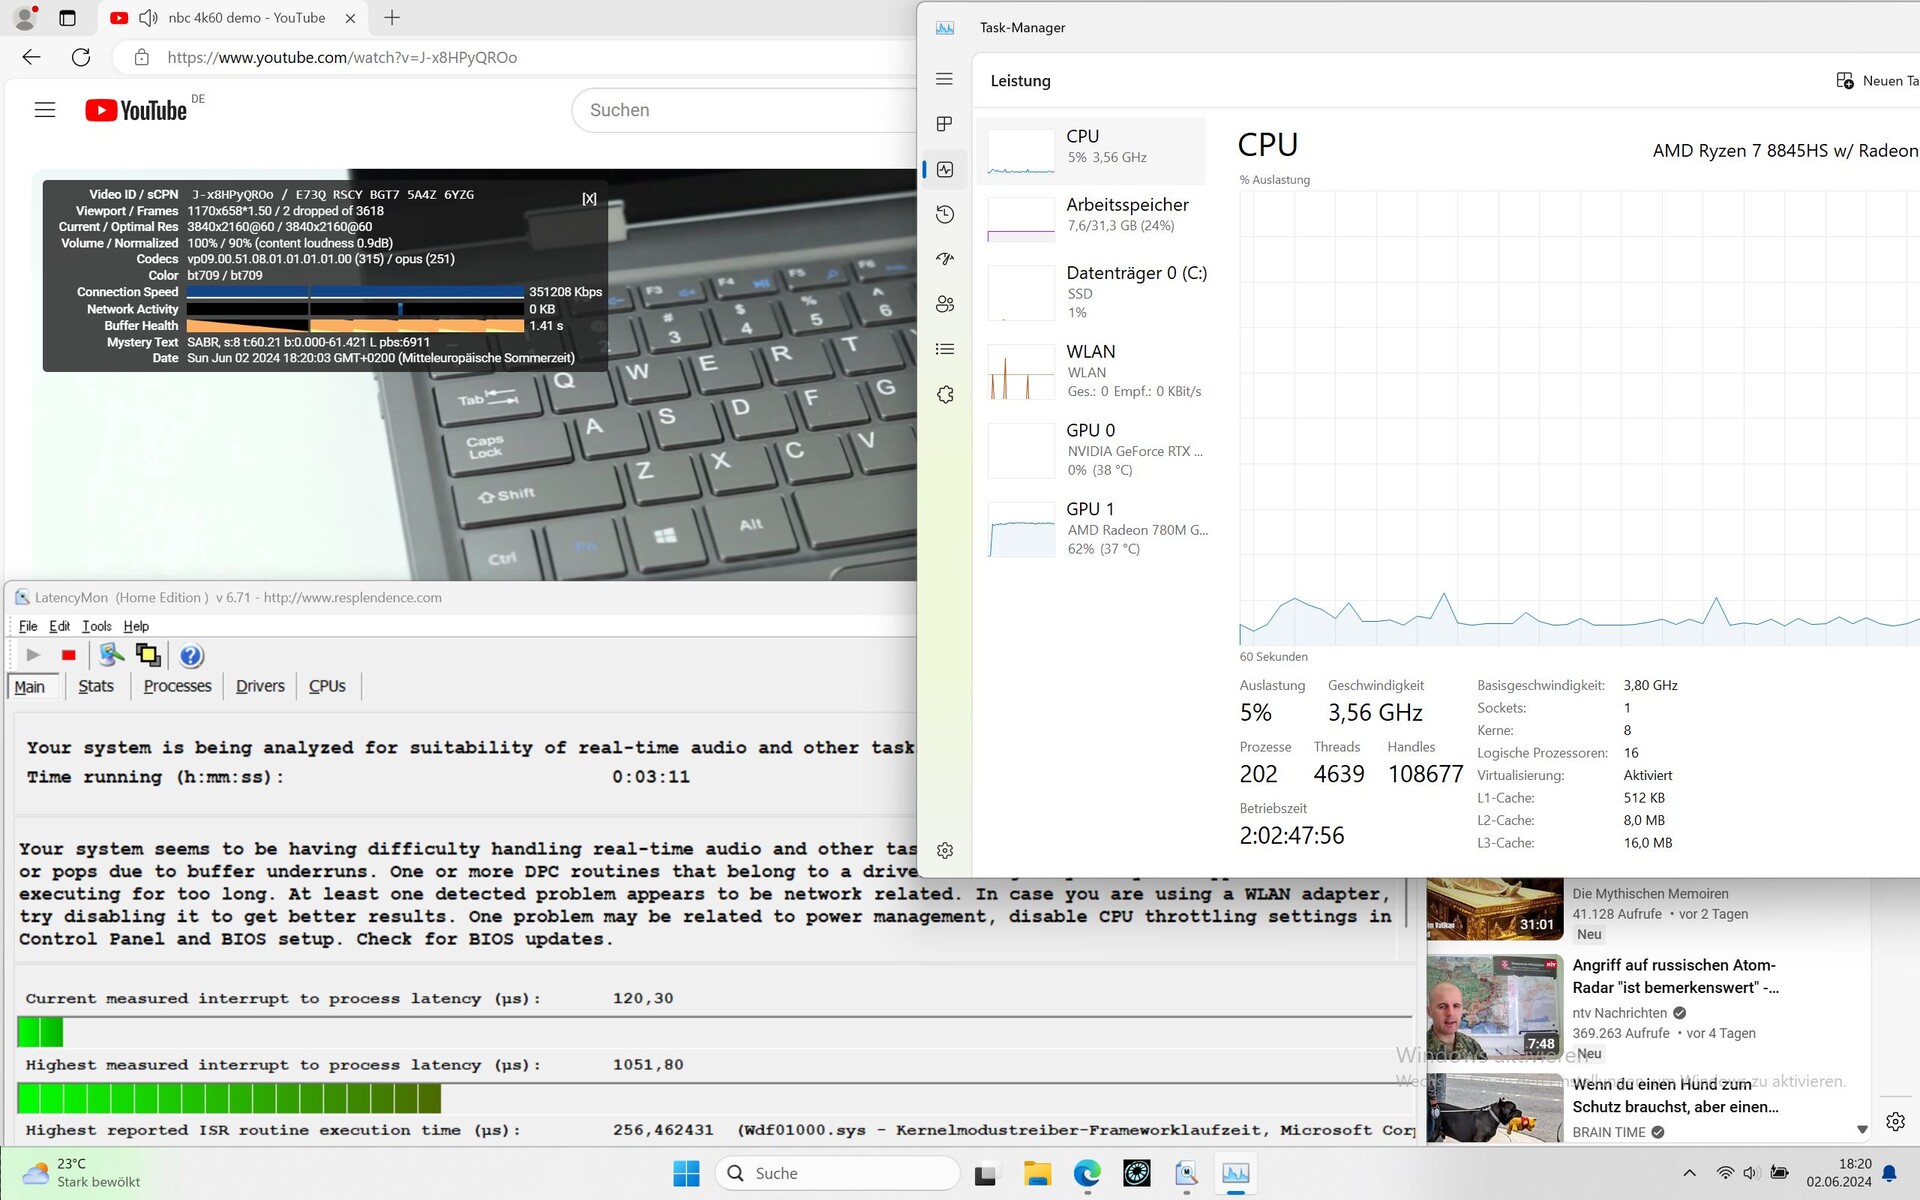The height and width of the screenshot is (1200, 1920).
Task: Toggle the YouTube guide hamburger menu
Action: pyautogui.click(x=45, y=110)
